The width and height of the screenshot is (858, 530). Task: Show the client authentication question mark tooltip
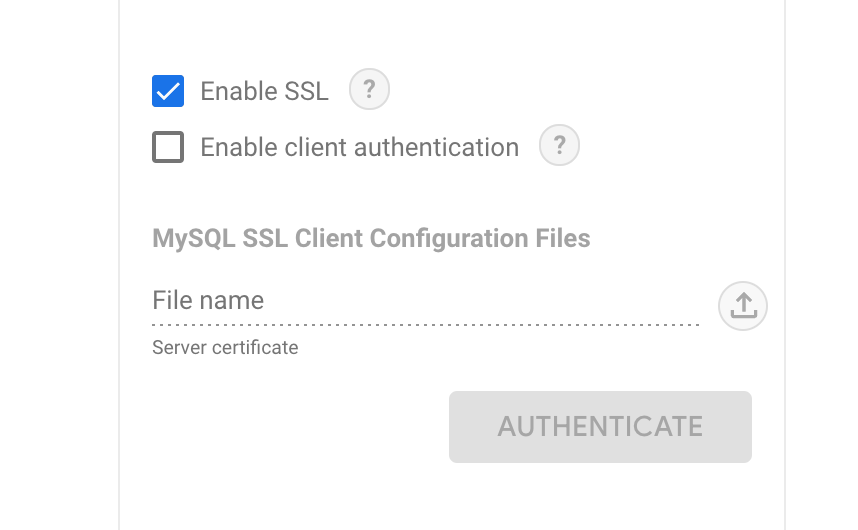click(x=559, y=146)
